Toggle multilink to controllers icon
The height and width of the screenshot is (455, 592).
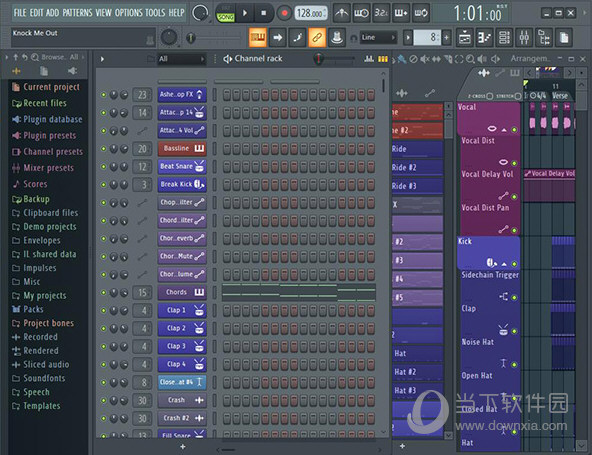(x=317, y=37)
